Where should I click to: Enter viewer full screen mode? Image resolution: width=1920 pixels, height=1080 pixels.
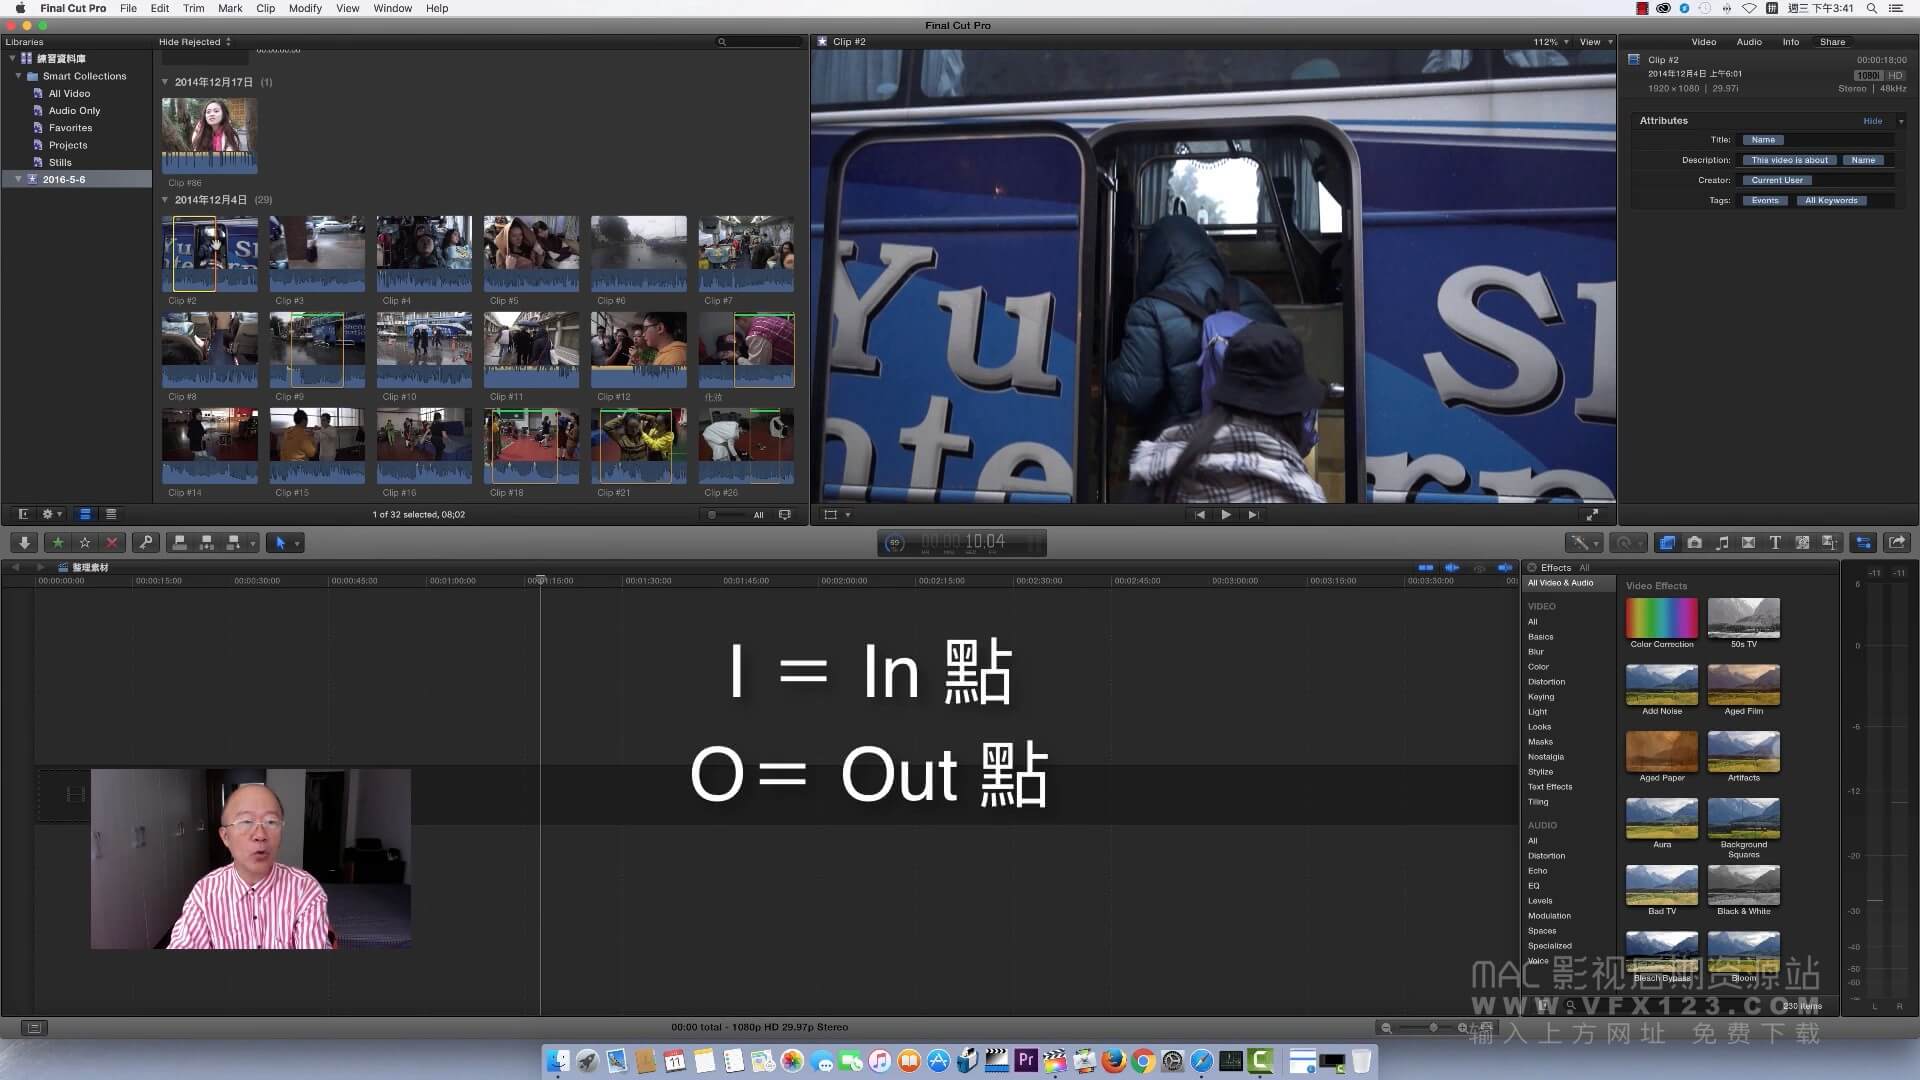[x=1592, y=515]
